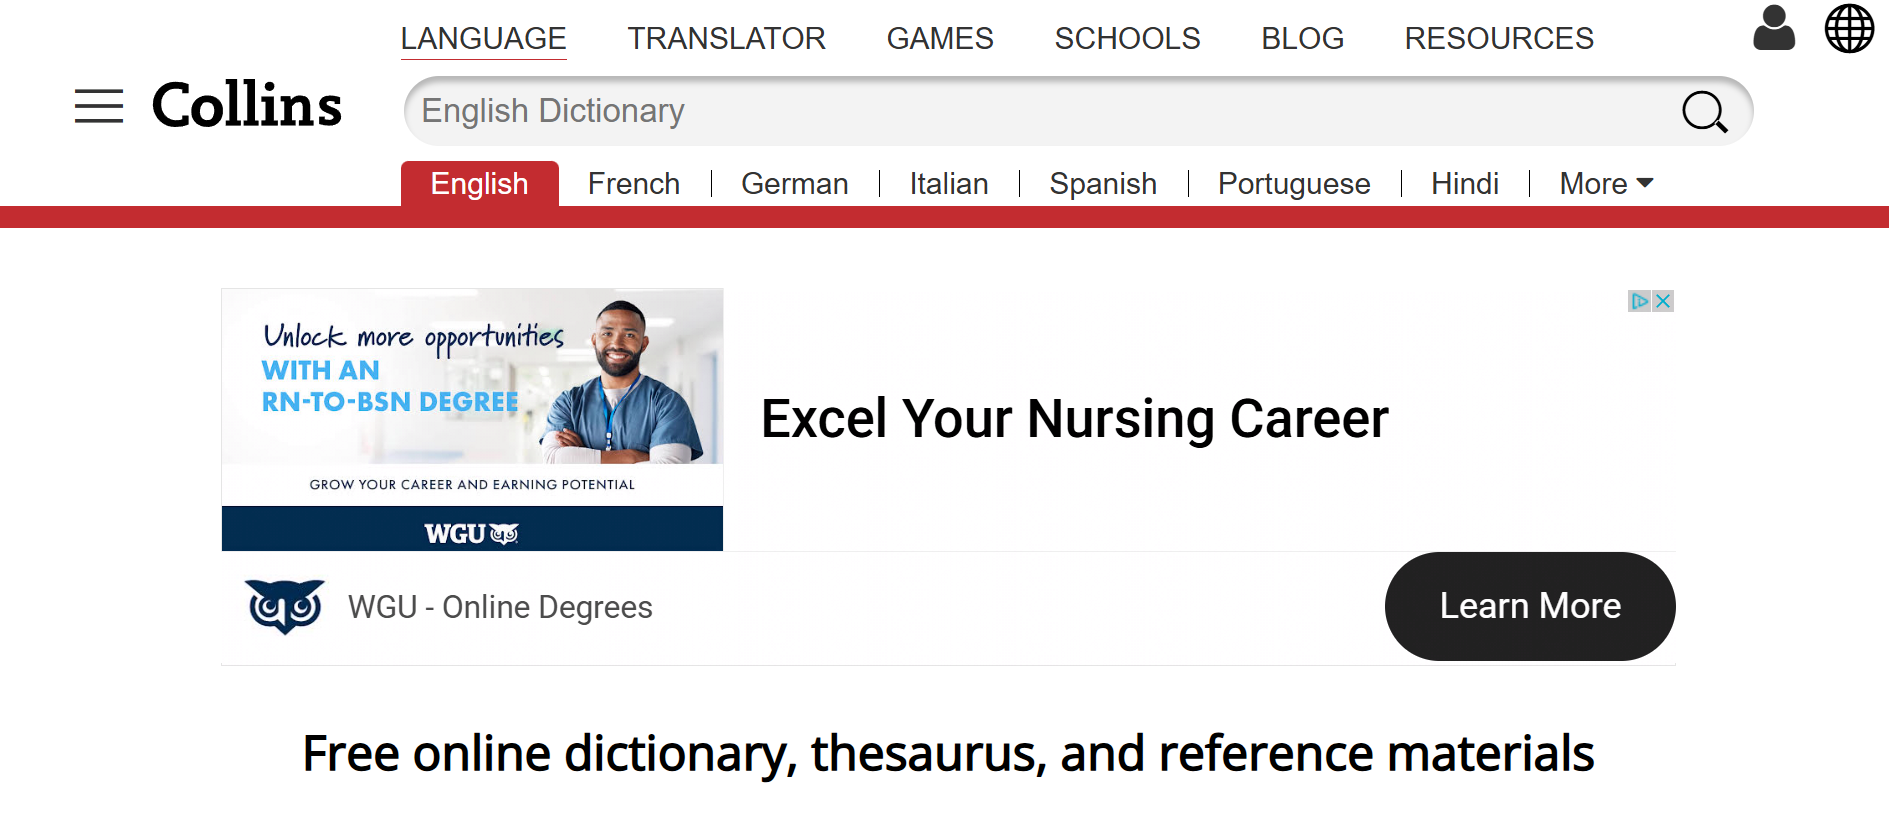Click the WGU nursing ad image
The height and width of the screenshot is (813, 1889).
coord(472,419)
